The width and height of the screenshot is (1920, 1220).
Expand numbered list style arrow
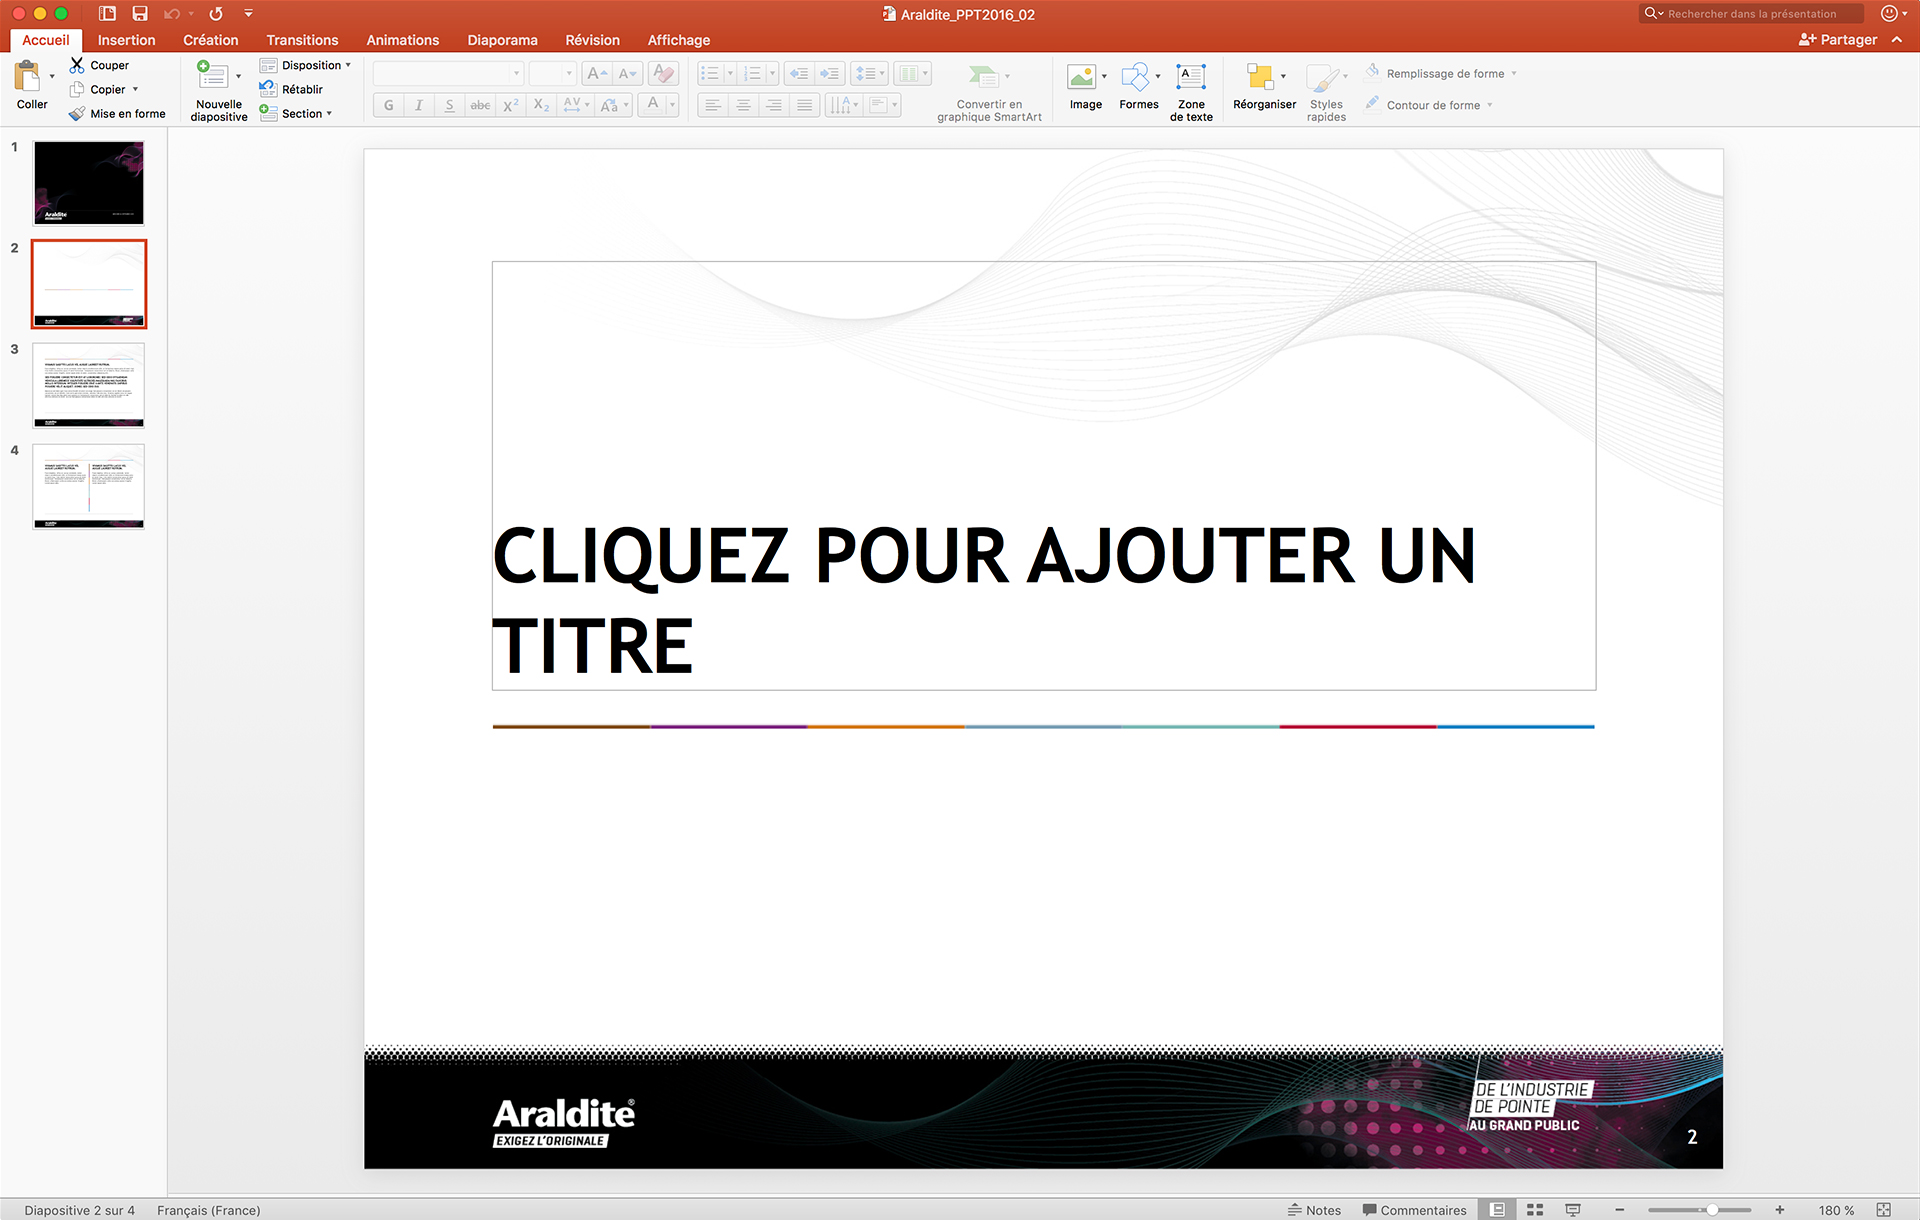[x=772, y=74]
